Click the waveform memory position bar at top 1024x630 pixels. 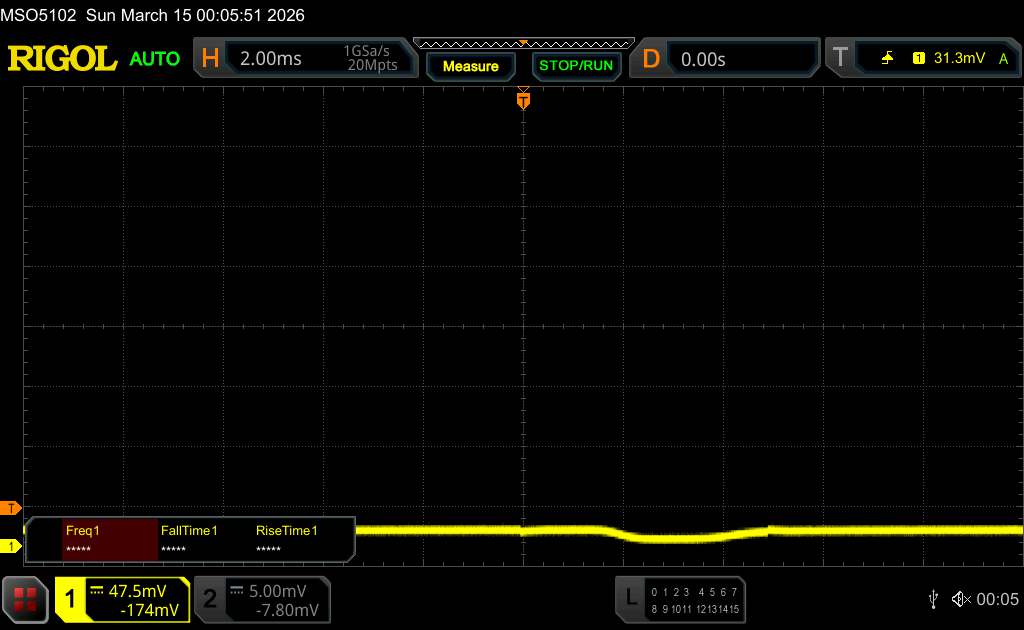pyautogui.click(x=523, y=43)
